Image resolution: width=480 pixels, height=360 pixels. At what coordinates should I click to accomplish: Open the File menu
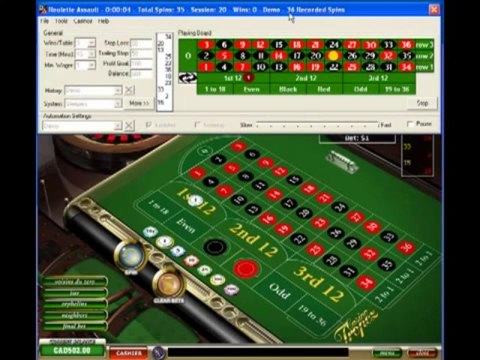[44, 21]
